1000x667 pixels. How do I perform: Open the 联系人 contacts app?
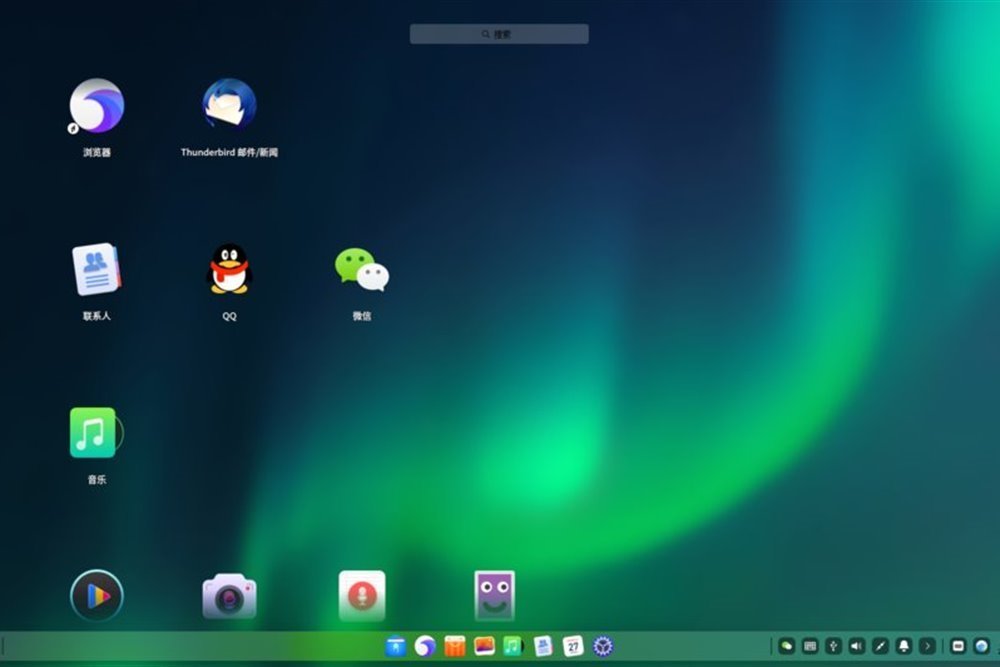96,269
